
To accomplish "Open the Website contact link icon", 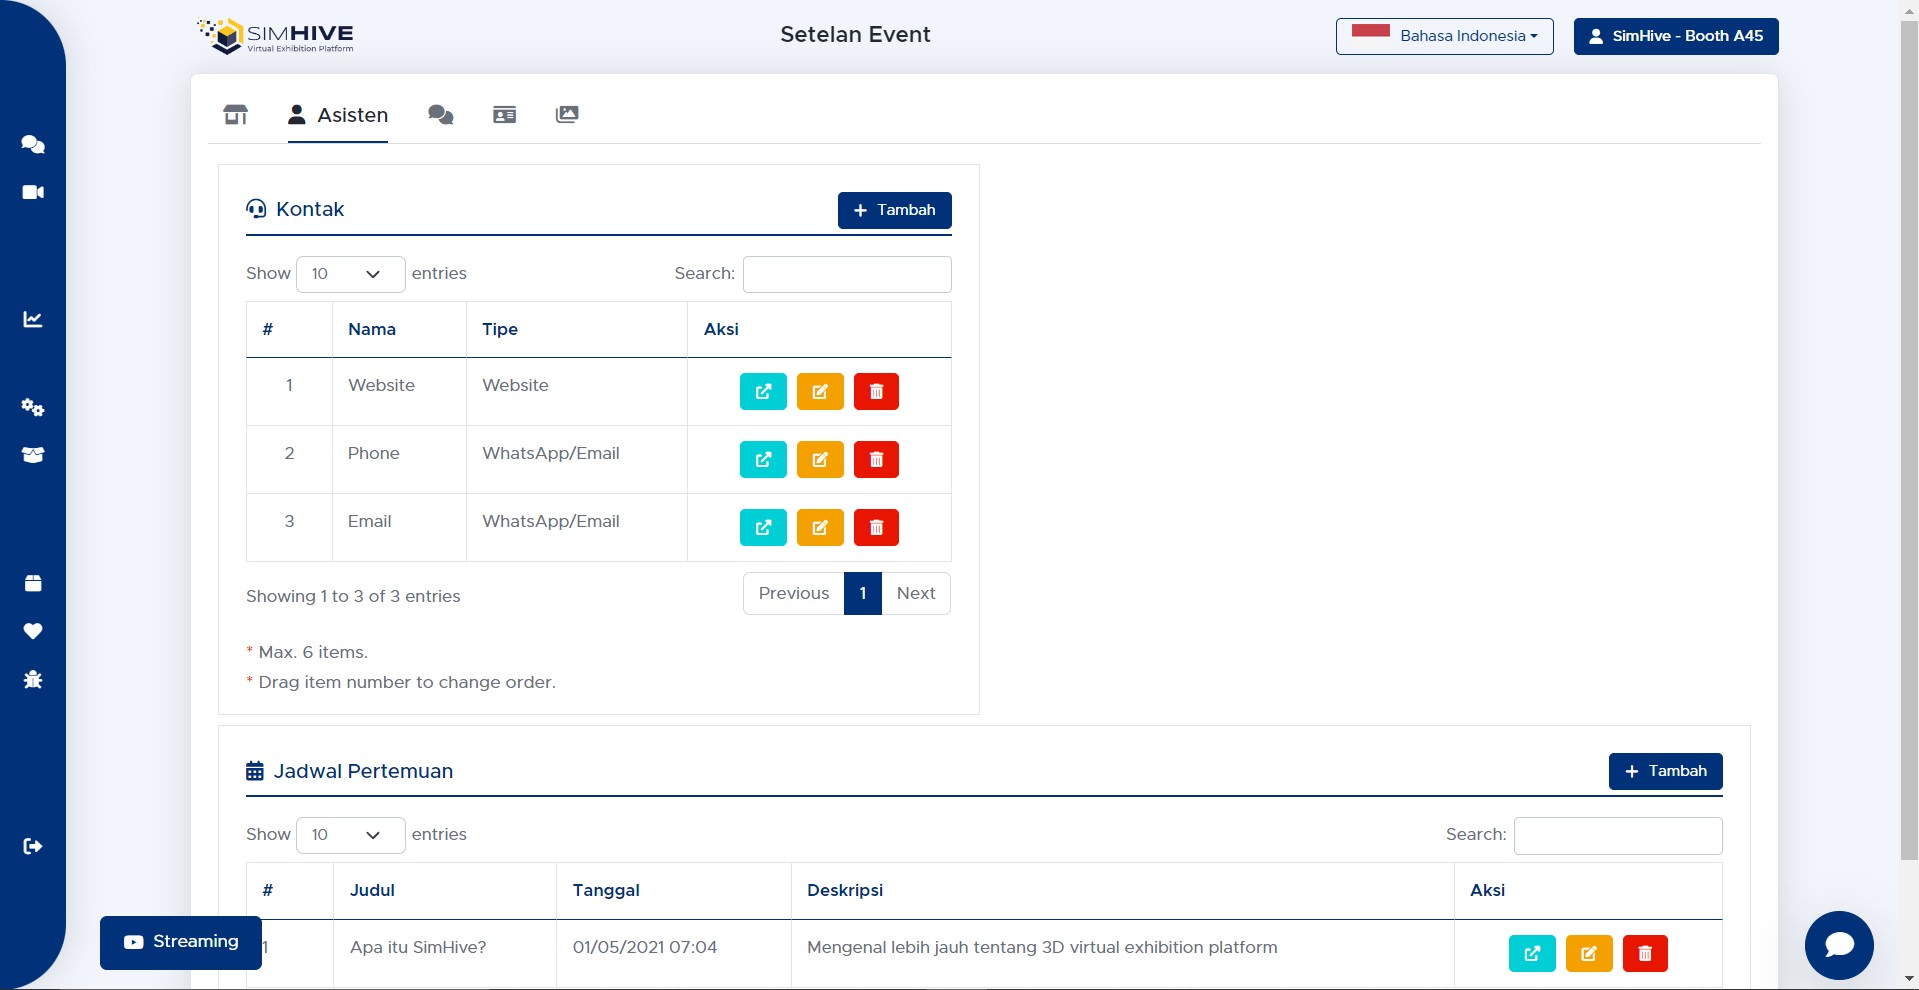I will tap(763, 392).
